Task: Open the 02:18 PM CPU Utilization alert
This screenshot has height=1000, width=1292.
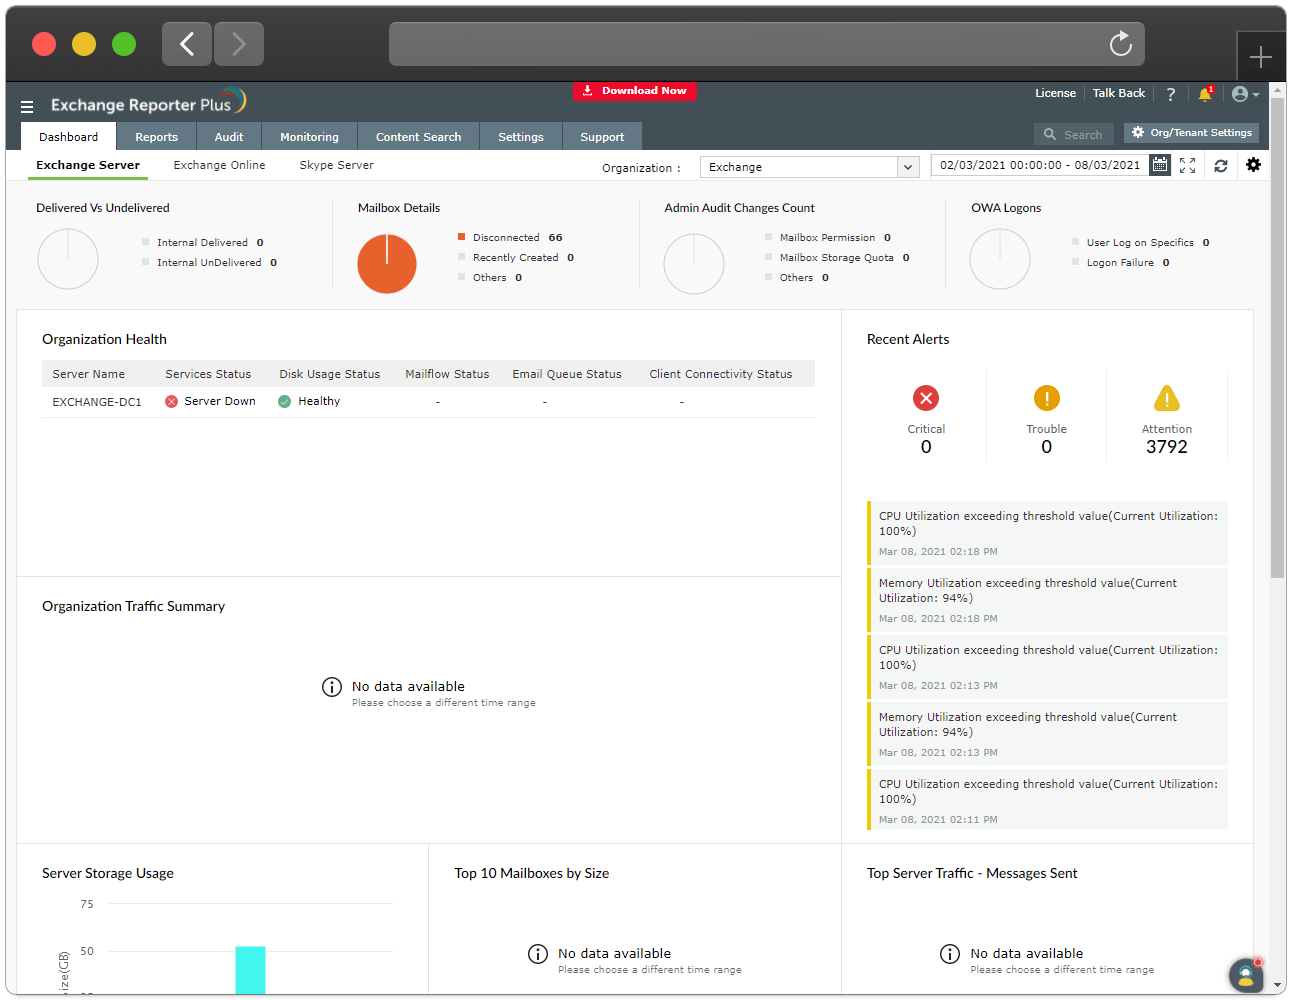Action: 1048,533
